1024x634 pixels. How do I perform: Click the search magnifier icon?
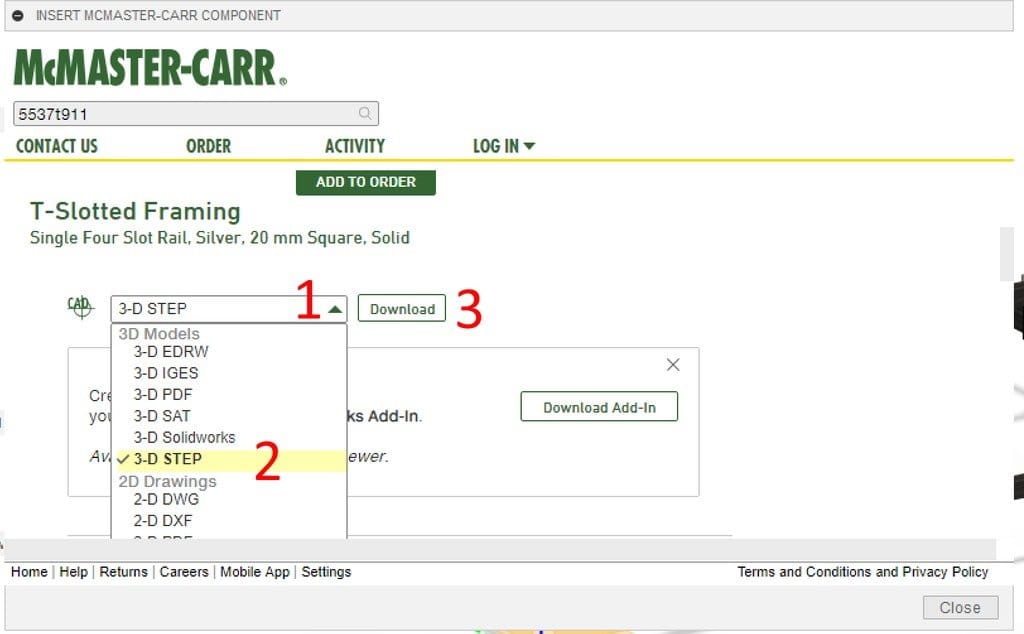coord(365,114)
